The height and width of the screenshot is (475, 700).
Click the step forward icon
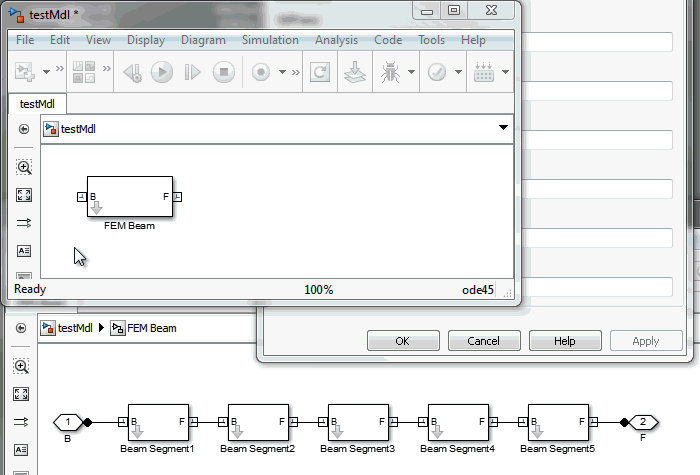pyautogui.click(x=193, y=72)
